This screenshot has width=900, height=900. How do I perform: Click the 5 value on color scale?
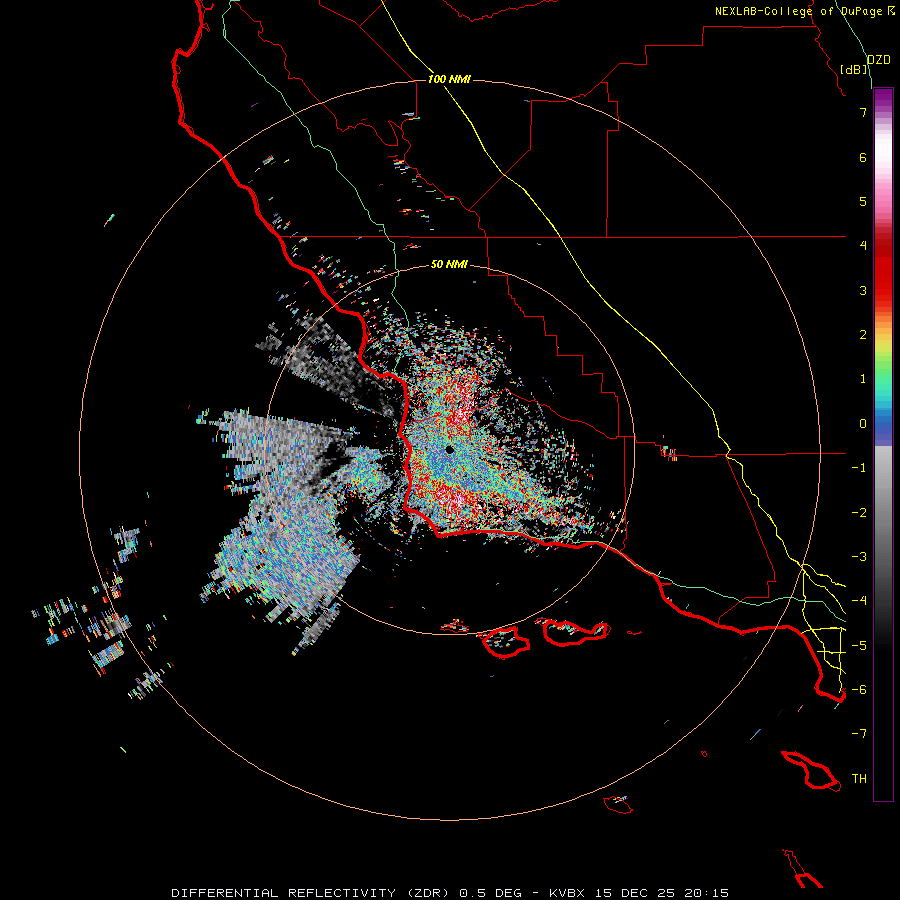[x=863, y=201]
